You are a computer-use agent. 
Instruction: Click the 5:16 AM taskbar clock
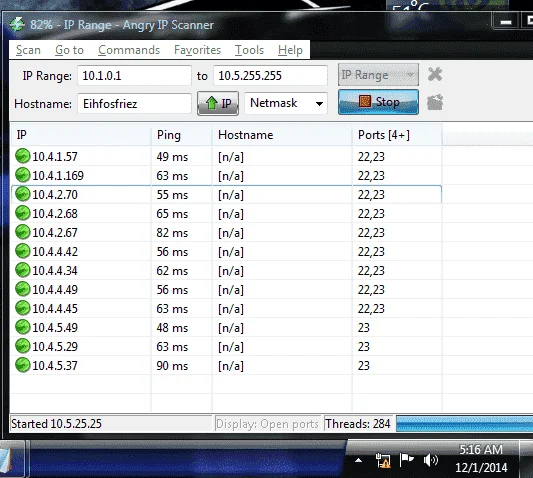(481, 449)
